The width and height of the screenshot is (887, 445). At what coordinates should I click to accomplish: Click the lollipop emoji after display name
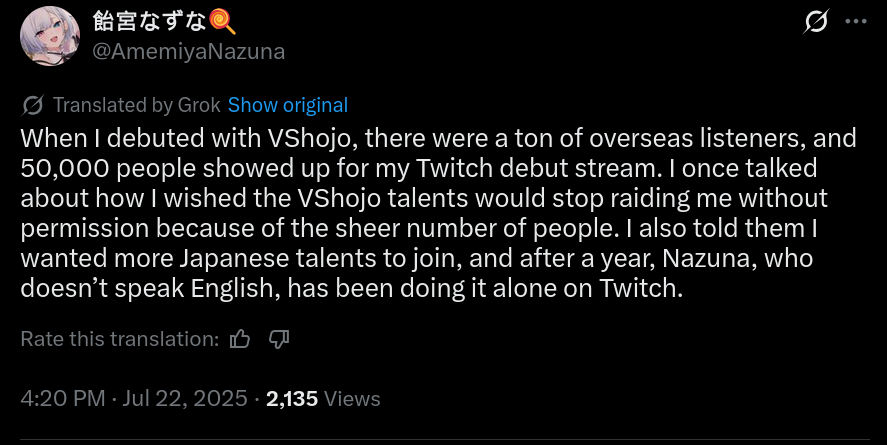(222, 23)
